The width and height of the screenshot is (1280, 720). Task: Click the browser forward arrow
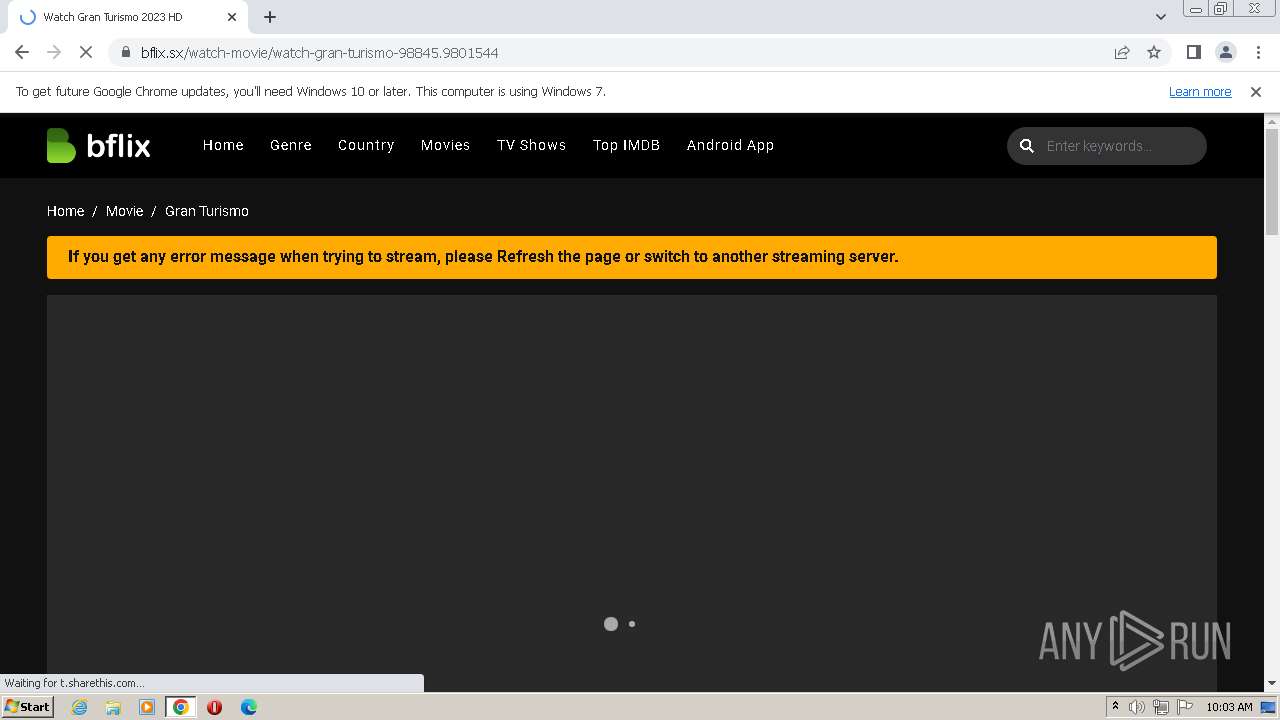(54, 52)
